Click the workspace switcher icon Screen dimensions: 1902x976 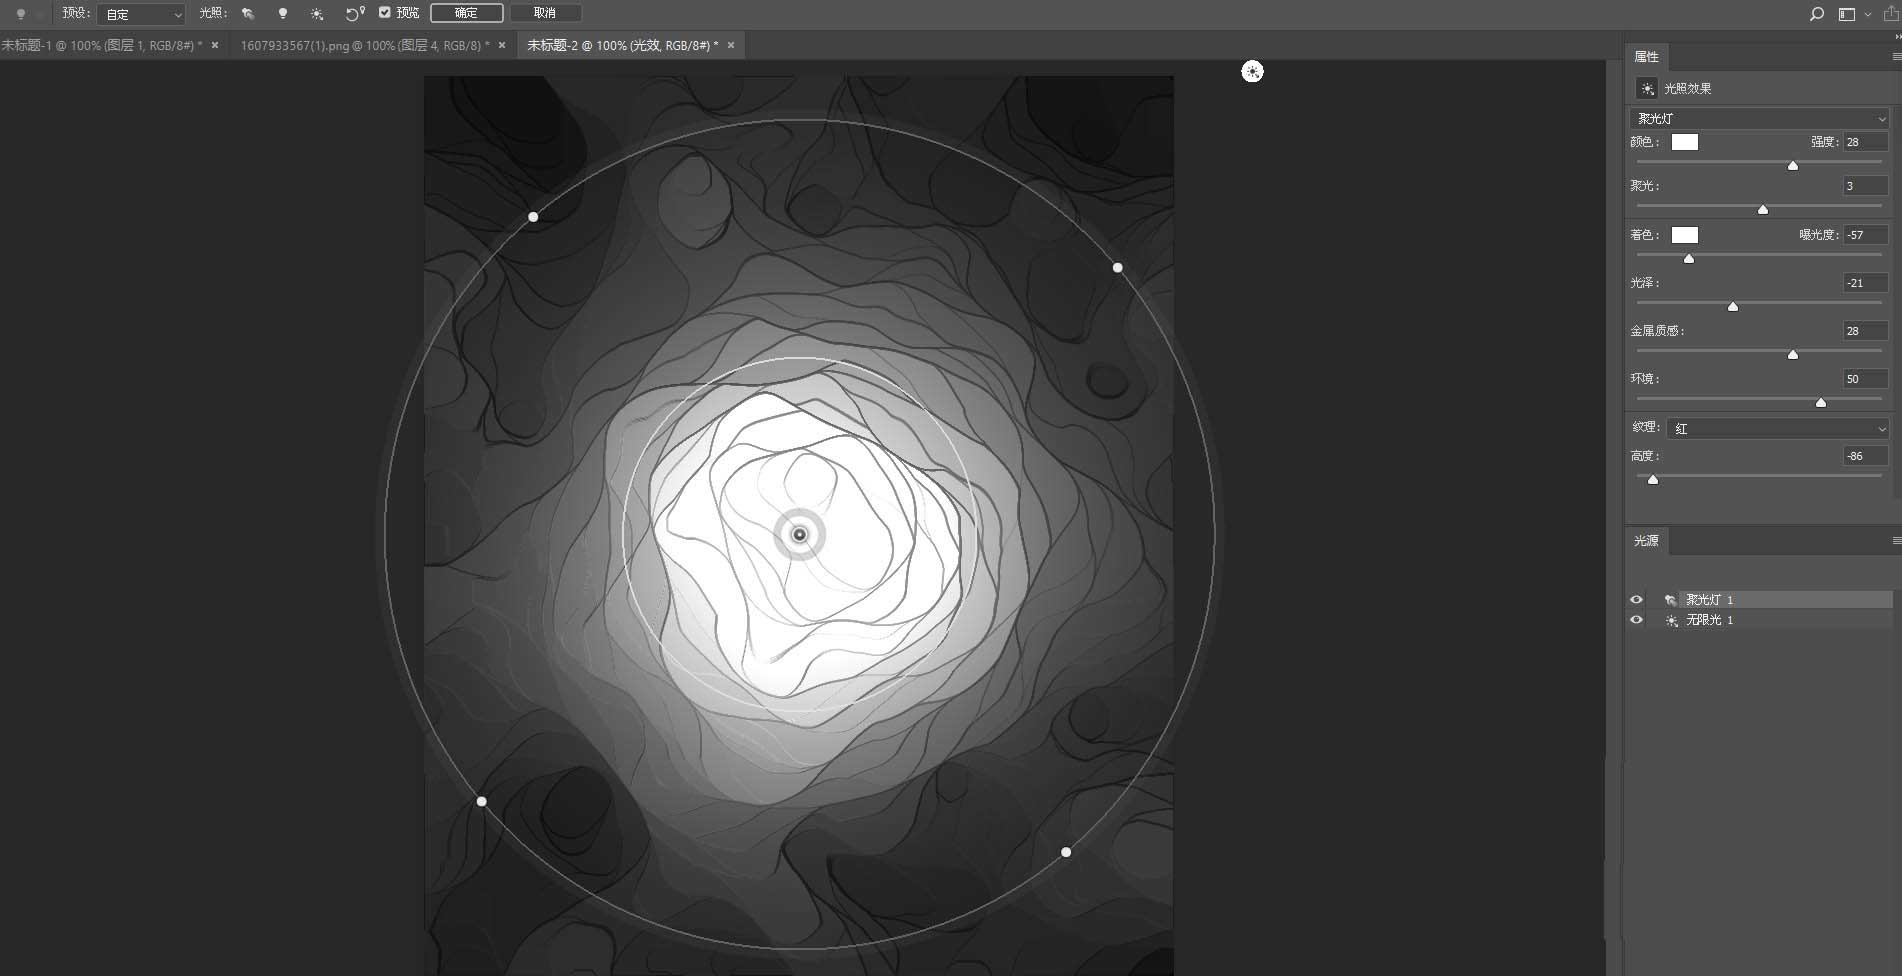(x=1846, y=14)
